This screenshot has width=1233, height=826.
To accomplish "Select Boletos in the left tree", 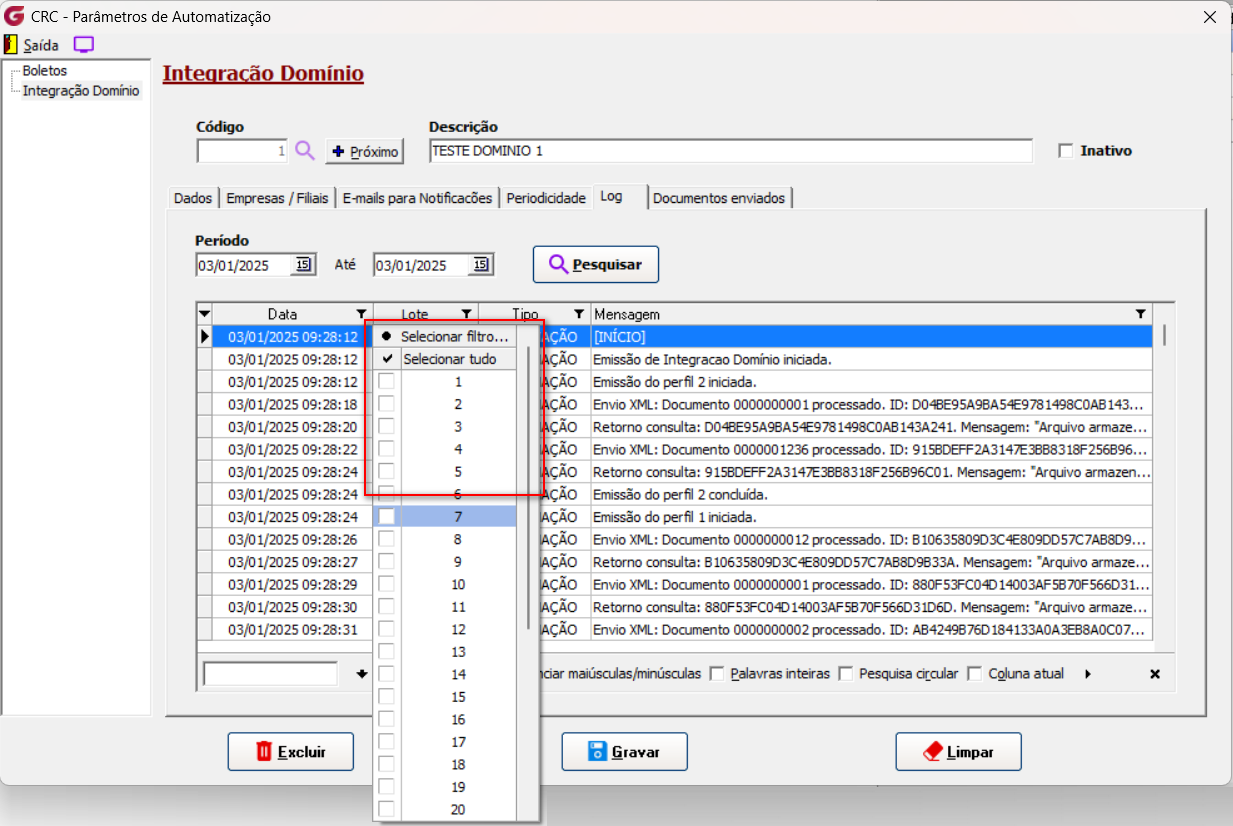I will (x=44, y=71).
